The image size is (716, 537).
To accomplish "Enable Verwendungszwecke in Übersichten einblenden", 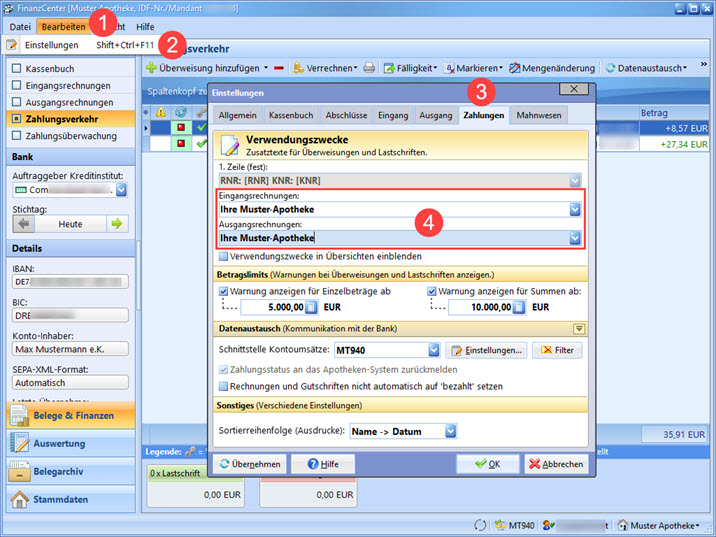I will click(x=223, y=256).
